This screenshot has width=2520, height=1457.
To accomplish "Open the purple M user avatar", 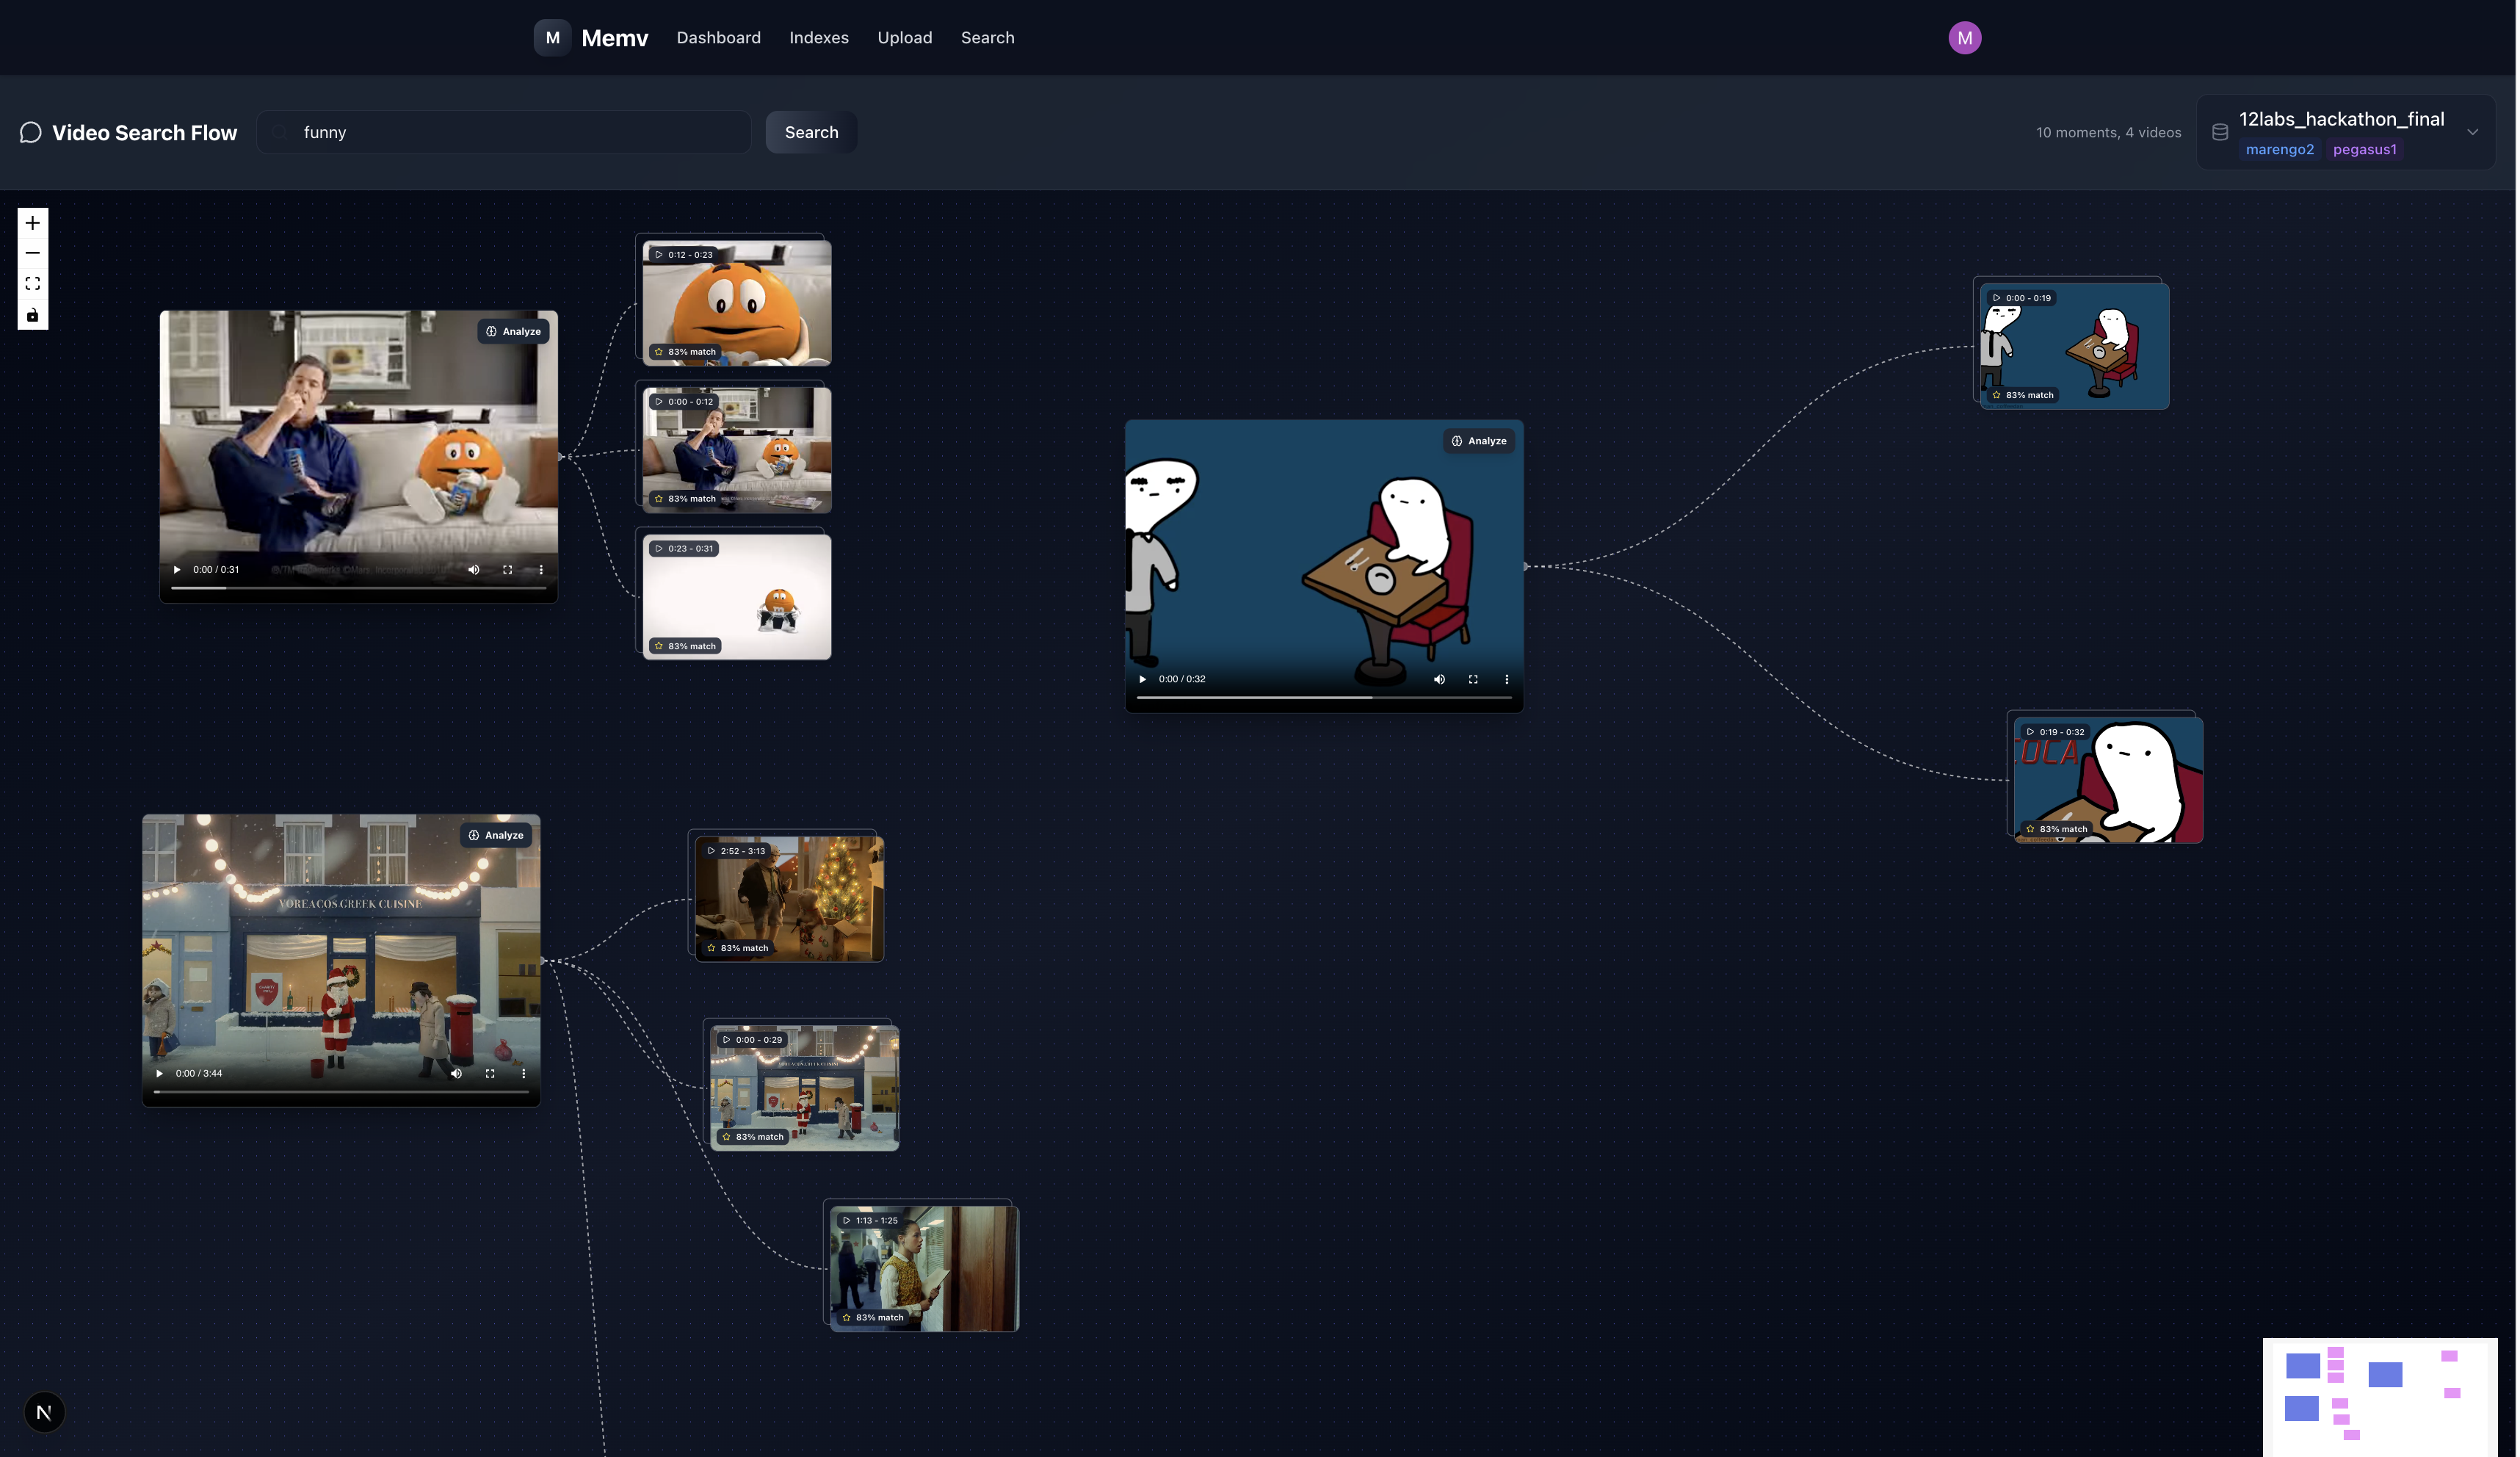I will [x=1964, y=37].
